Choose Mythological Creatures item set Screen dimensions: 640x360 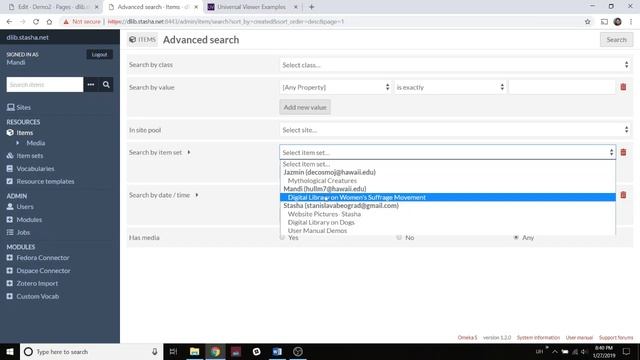[x=448, y=180]
